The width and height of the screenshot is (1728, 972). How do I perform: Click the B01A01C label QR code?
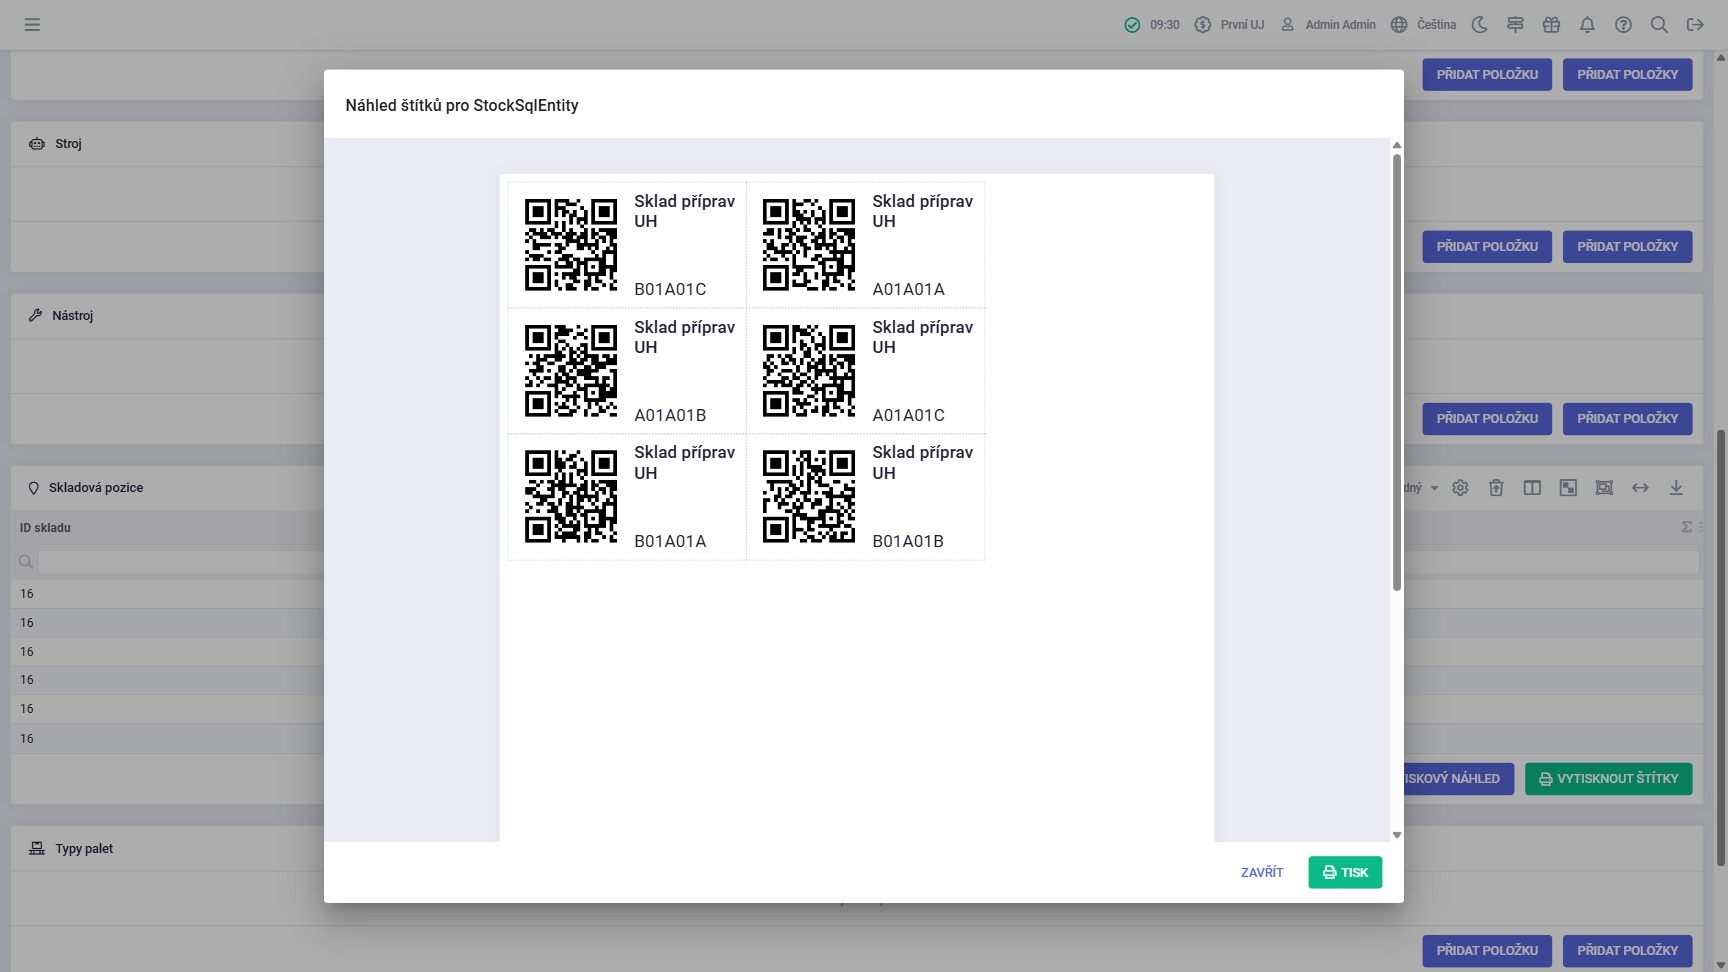[571, 245]
